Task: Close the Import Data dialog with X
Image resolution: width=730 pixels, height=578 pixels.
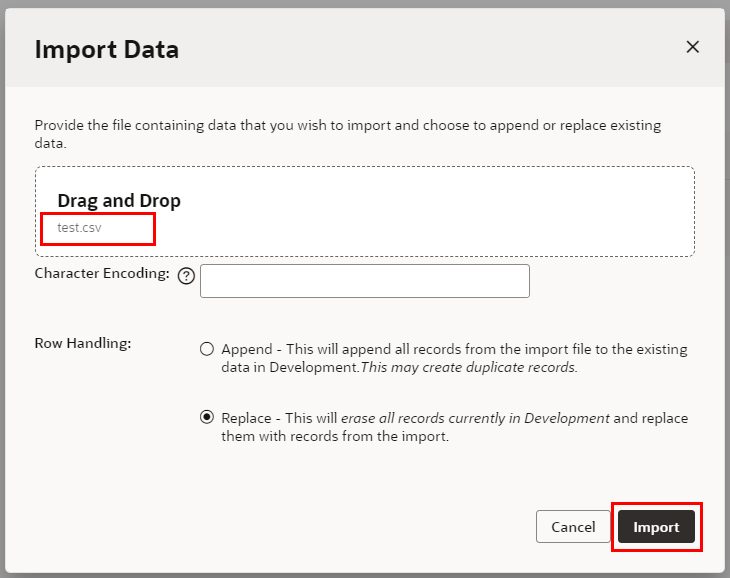Action: point(692,47)
